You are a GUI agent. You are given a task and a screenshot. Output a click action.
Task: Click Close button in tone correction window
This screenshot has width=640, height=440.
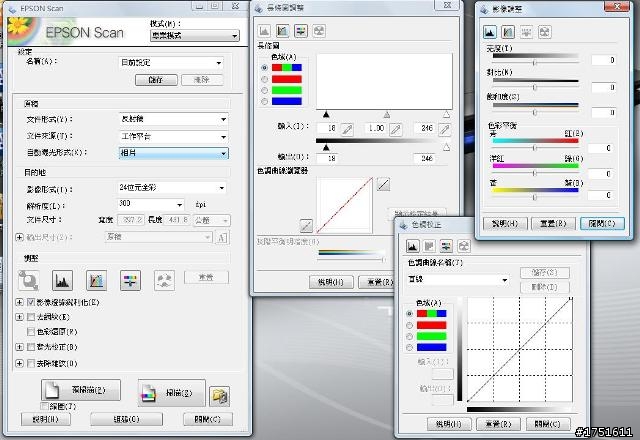547,424
